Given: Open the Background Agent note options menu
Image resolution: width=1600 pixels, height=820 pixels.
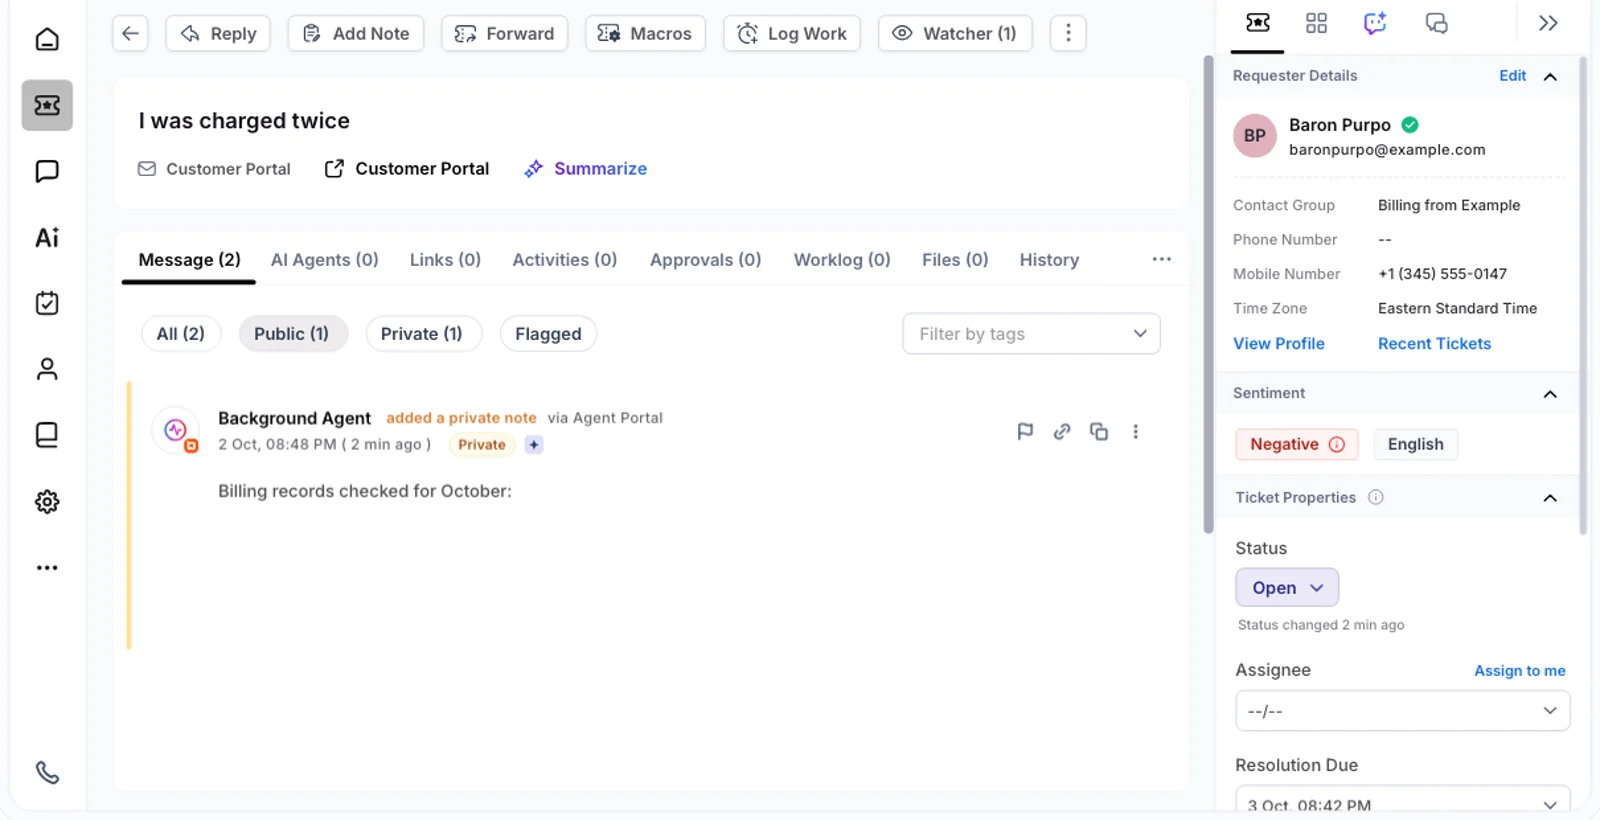Looking at the screenshot, I should [x=1135, y=431].
